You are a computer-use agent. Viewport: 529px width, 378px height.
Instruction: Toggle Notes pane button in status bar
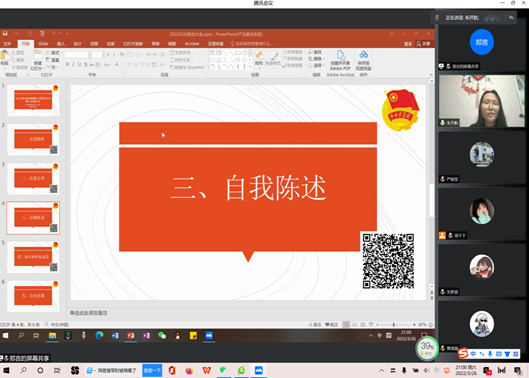tap(315, 324)
